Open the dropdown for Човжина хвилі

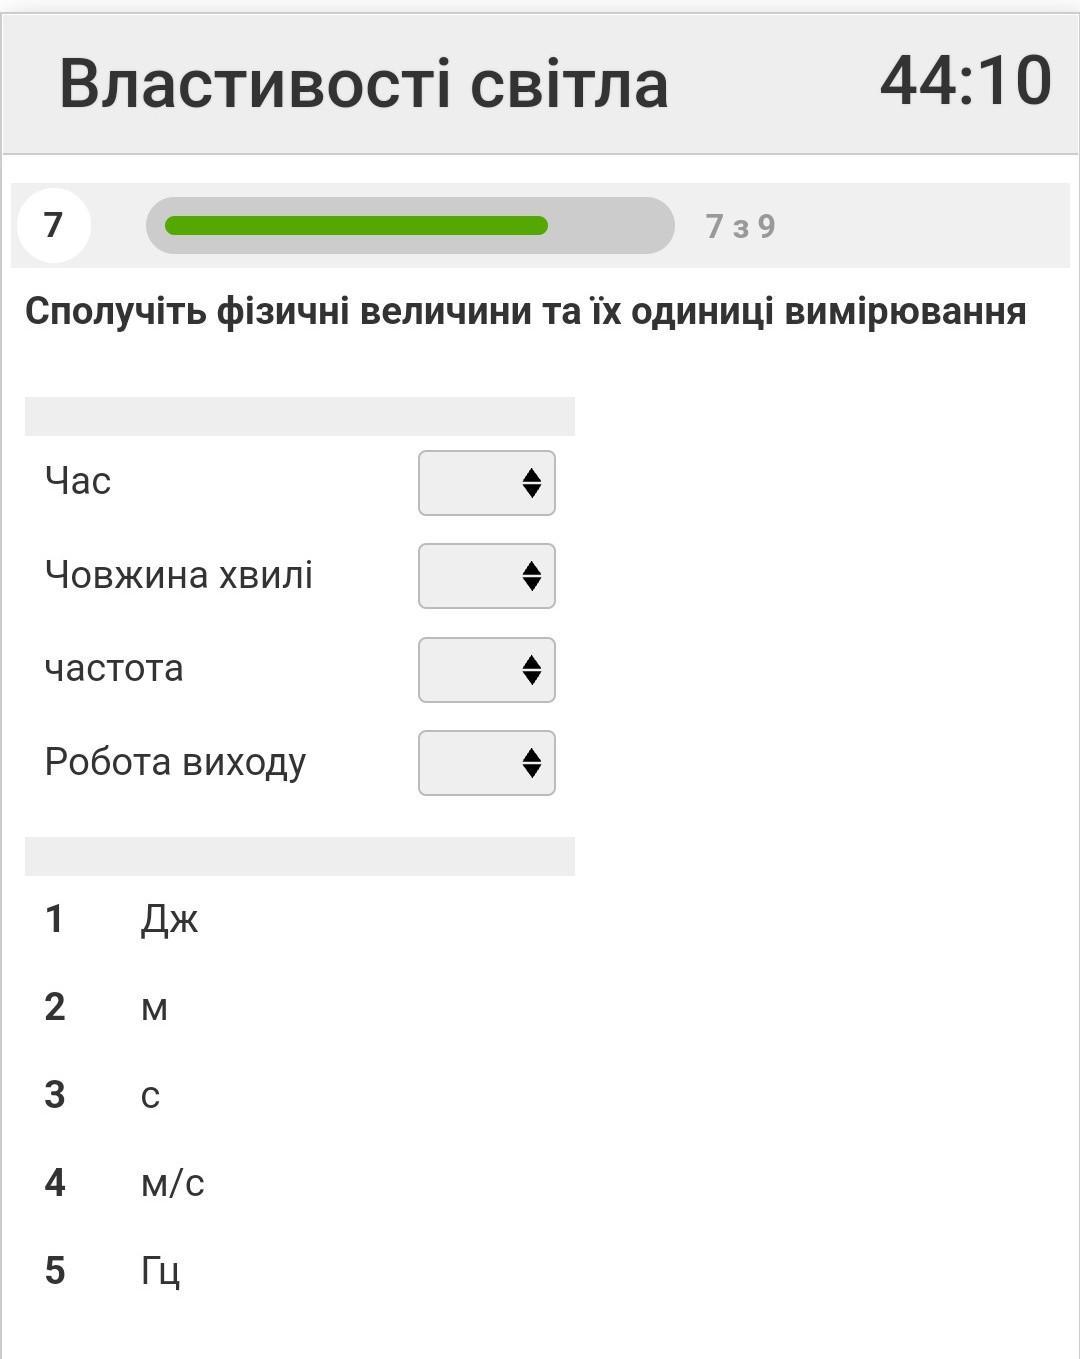pyautogui.click(x=486, y=576)
